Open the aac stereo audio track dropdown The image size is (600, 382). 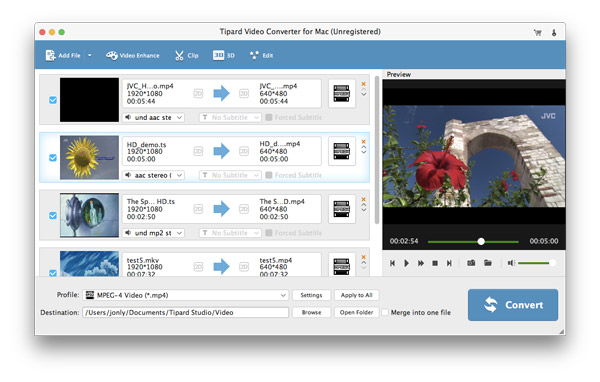(x=154, y=175)
